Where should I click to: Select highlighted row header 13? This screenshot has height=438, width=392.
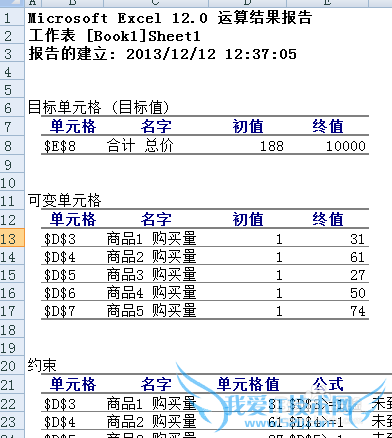coord(12,238)
